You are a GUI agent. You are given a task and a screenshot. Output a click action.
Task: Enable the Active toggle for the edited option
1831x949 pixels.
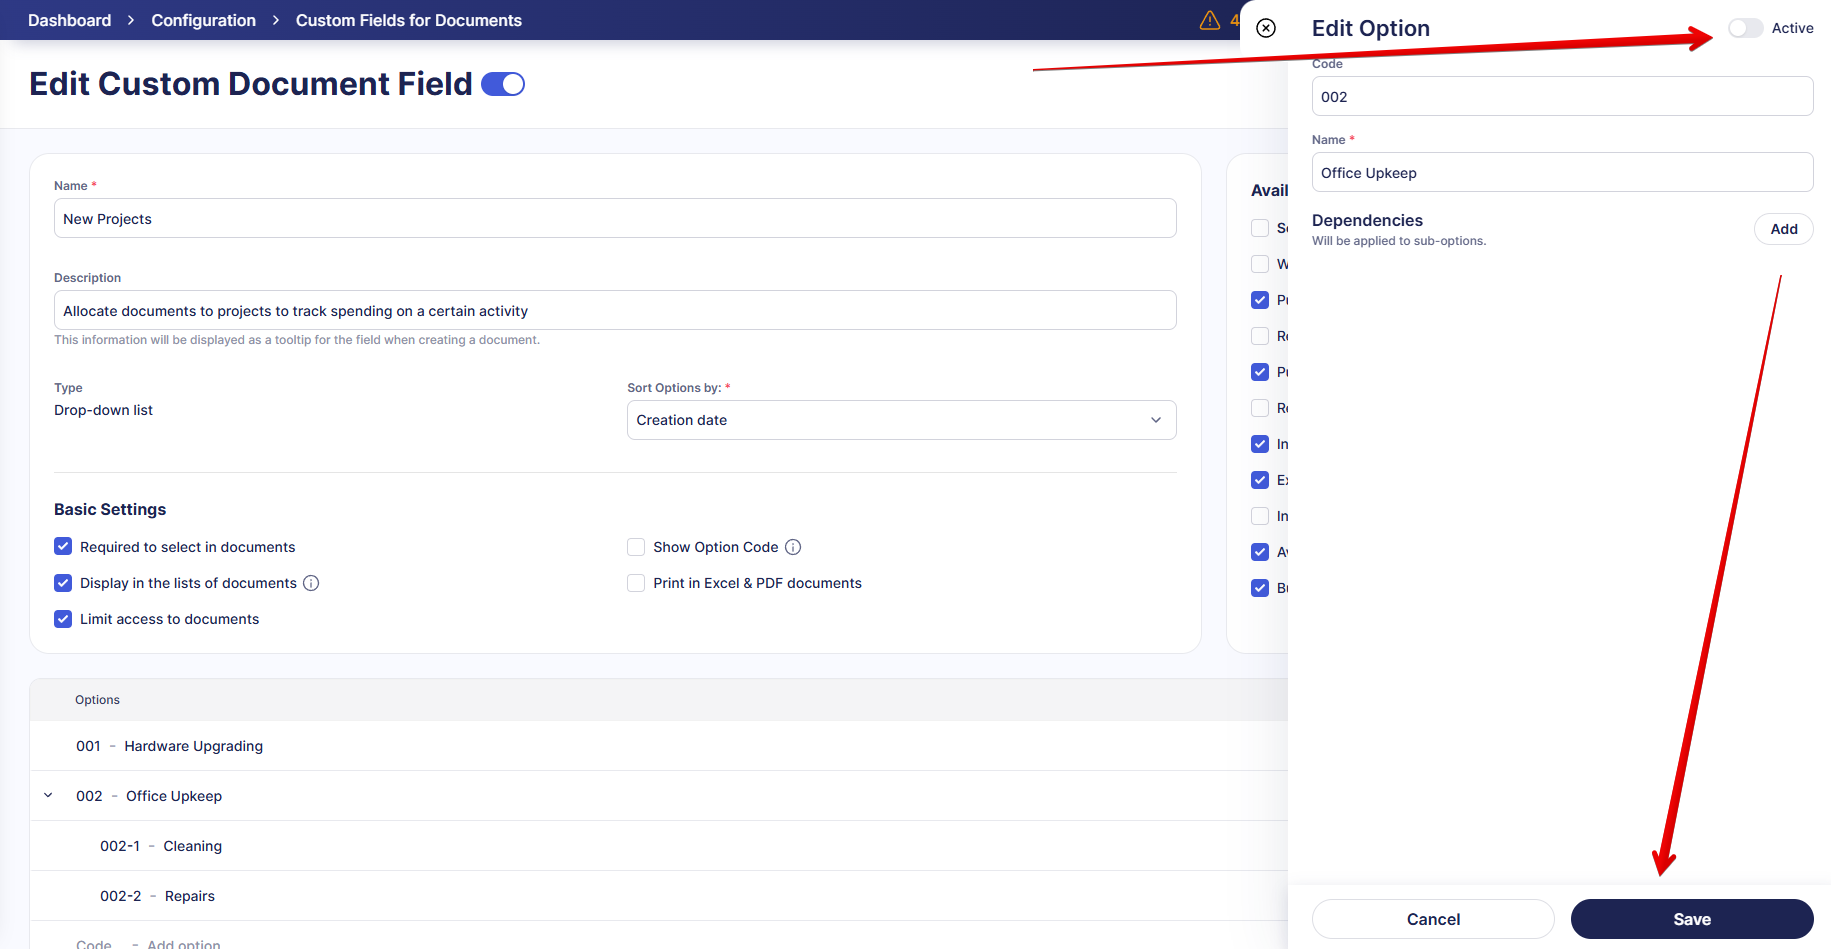point(1745,28)
